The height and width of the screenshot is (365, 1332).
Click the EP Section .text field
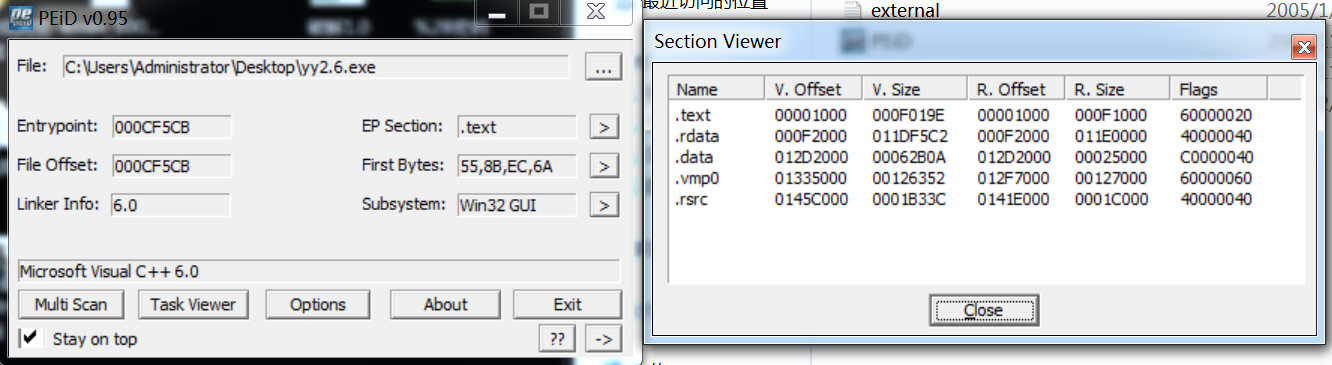[516, 127]
